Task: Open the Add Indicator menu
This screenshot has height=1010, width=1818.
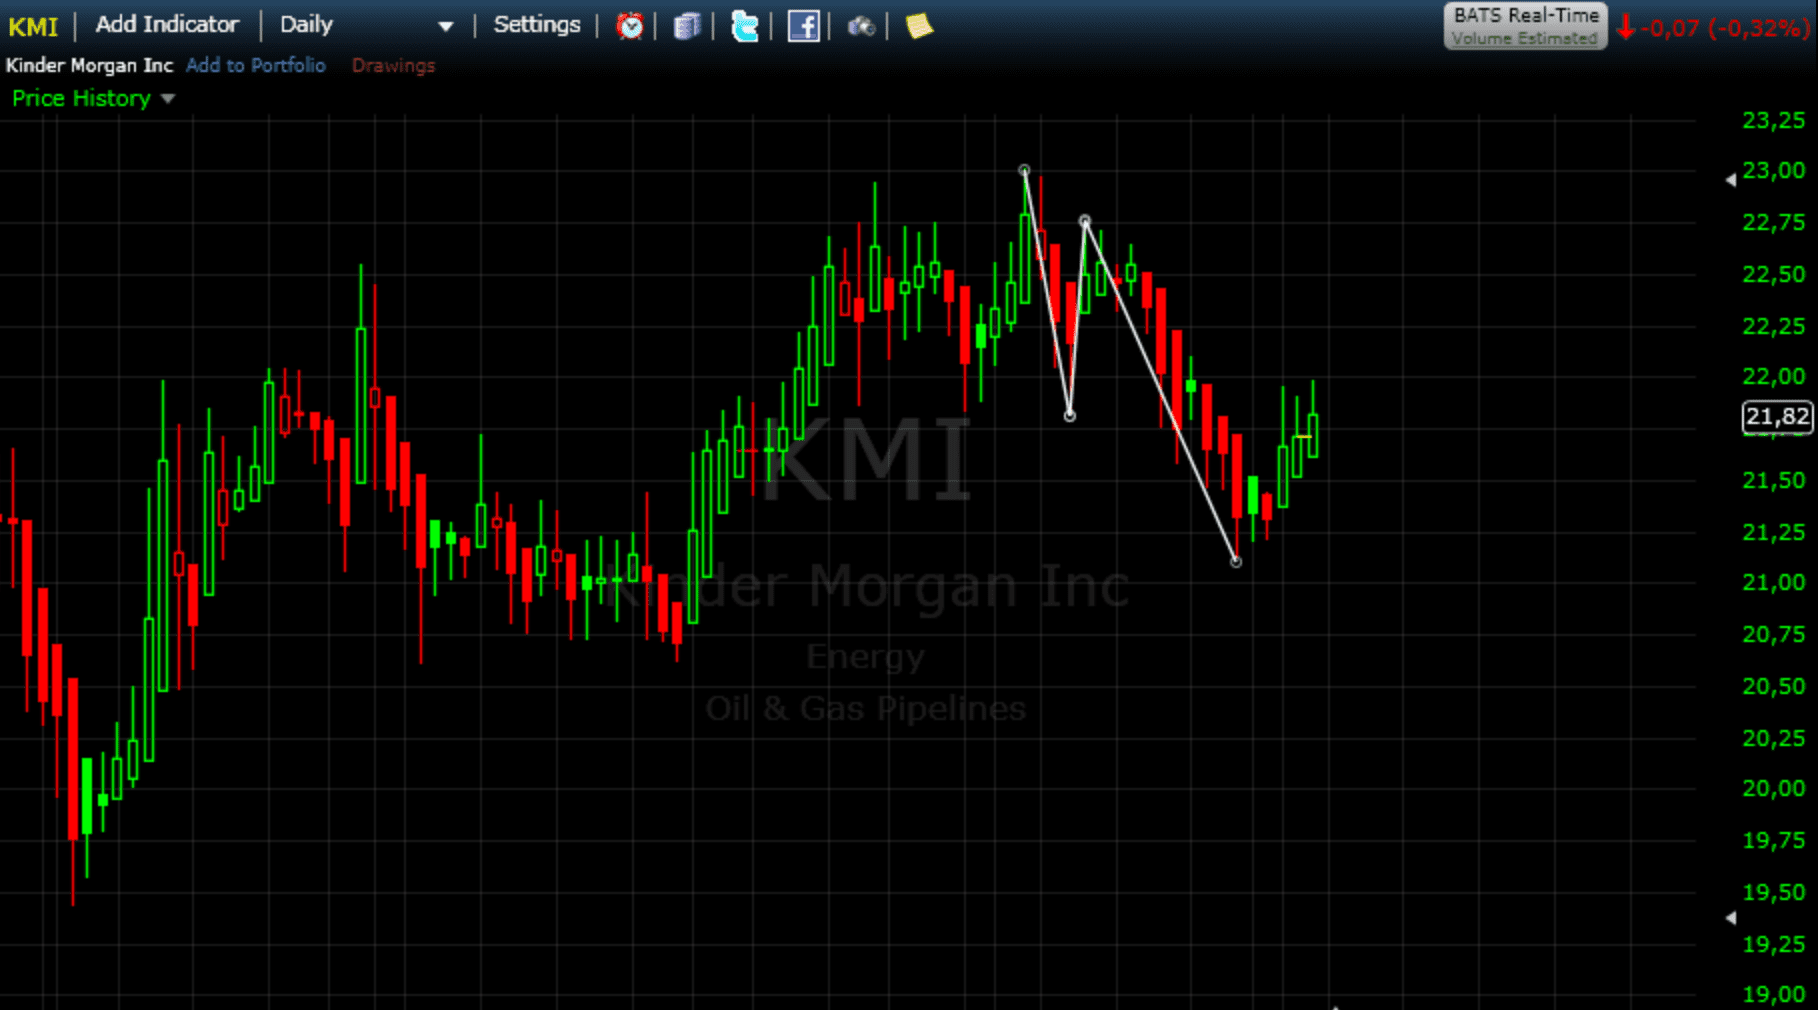Action: click(167, 25)
